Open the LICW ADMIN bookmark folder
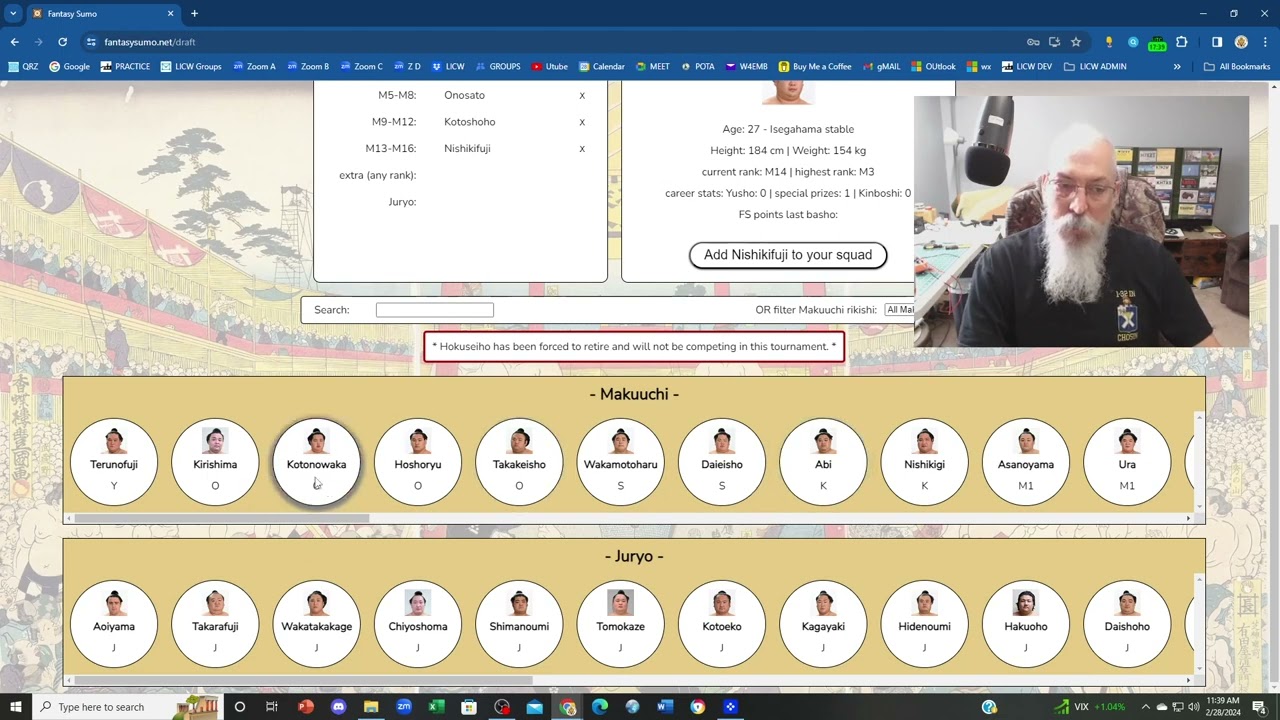The image size is (1280, 720). (x=1095, y=67)
